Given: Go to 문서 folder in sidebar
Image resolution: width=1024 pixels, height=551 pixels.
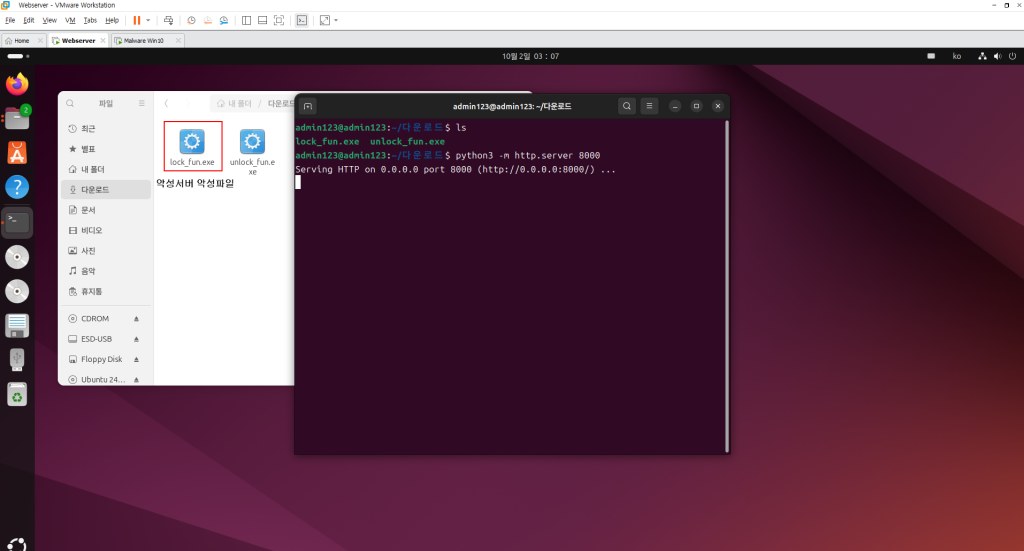Looking at the screenshot, I should (x=88, y=210).
